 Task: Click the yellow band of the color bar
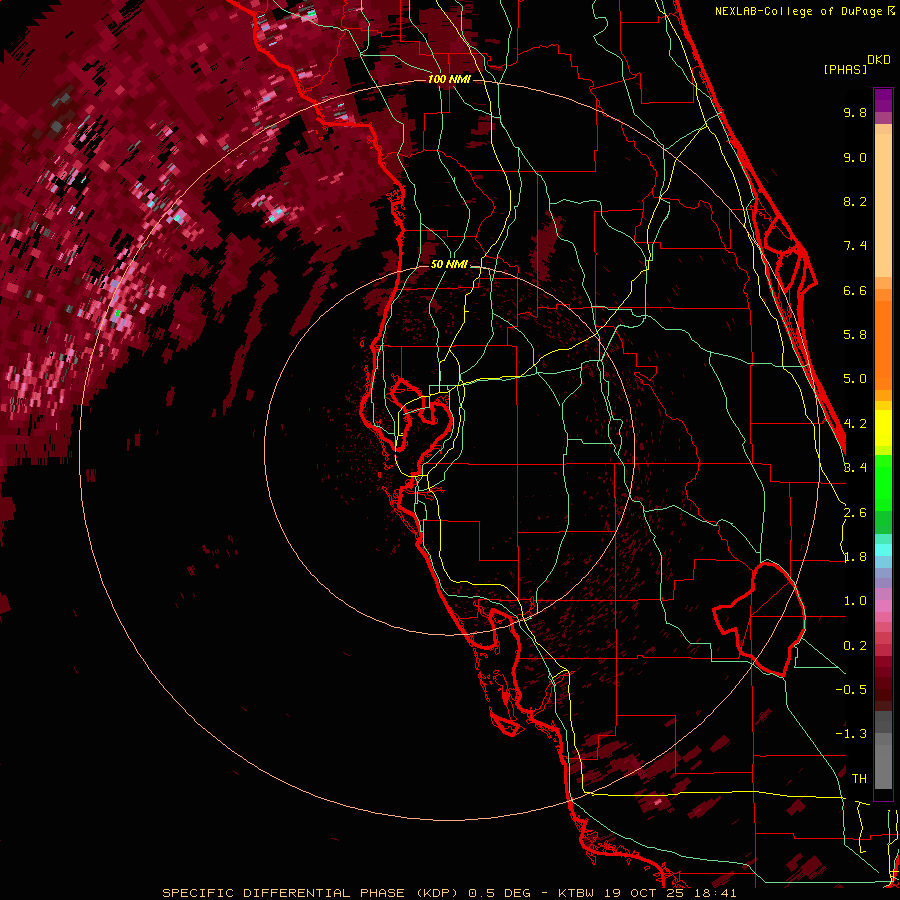point(883,428)
